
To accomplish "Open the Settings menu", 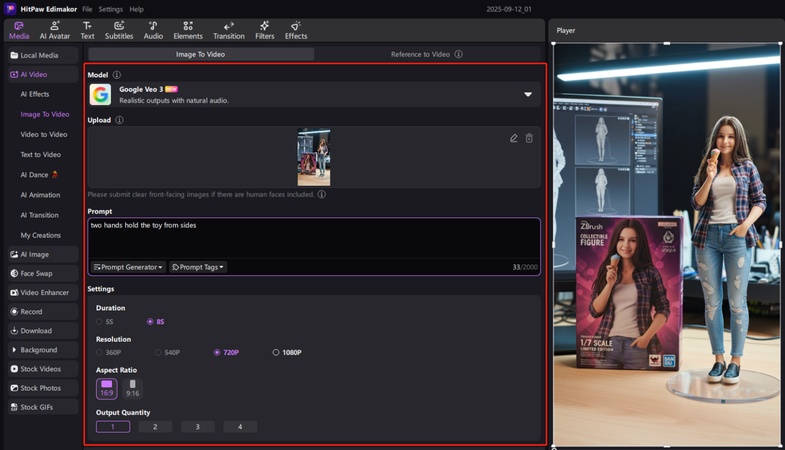I will (x=111, y=9).
